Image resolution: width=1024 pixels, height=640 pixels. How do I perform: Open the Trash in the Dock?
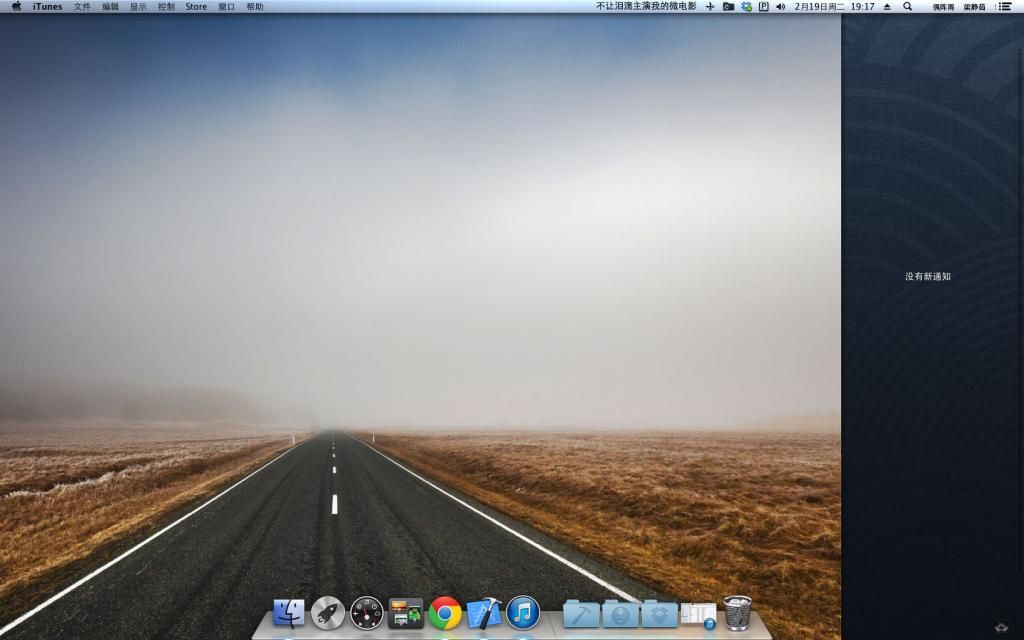click(x=737, y=612)
